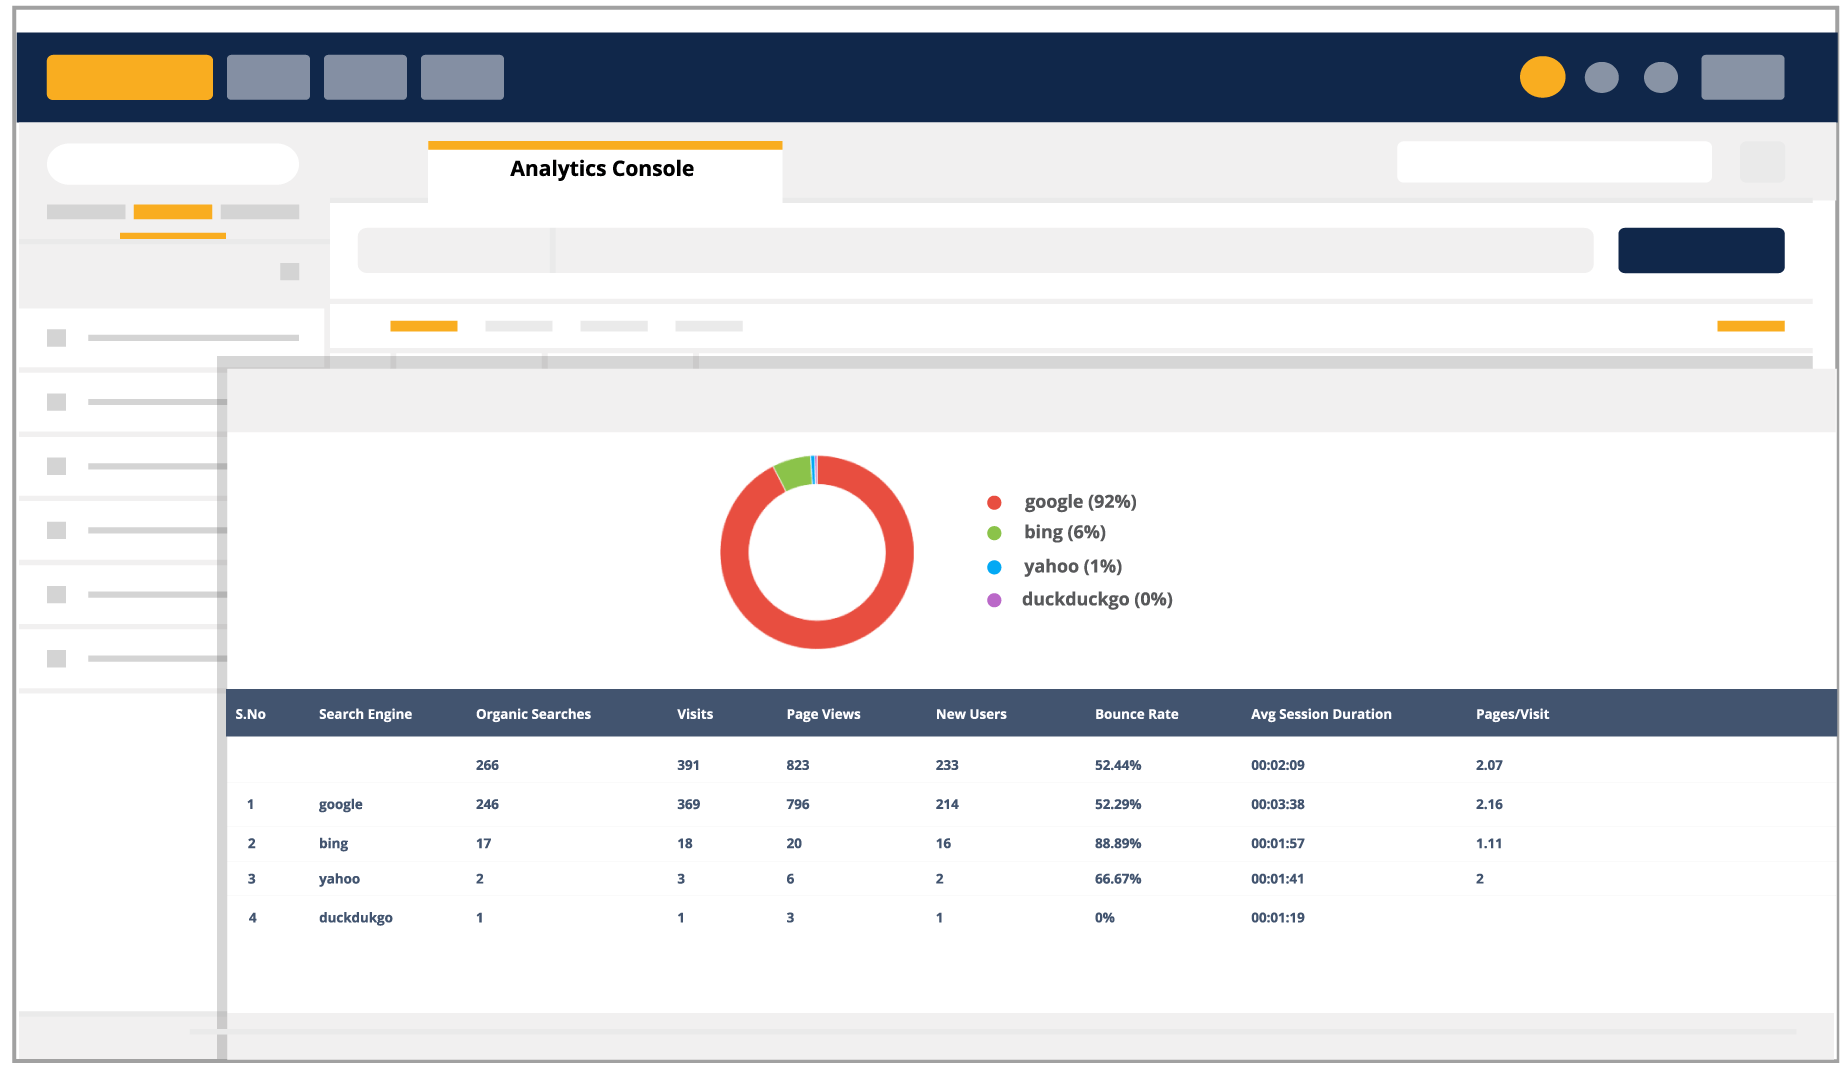Click the orange logo block in header
The image size is (1845, 1068).
130,77
